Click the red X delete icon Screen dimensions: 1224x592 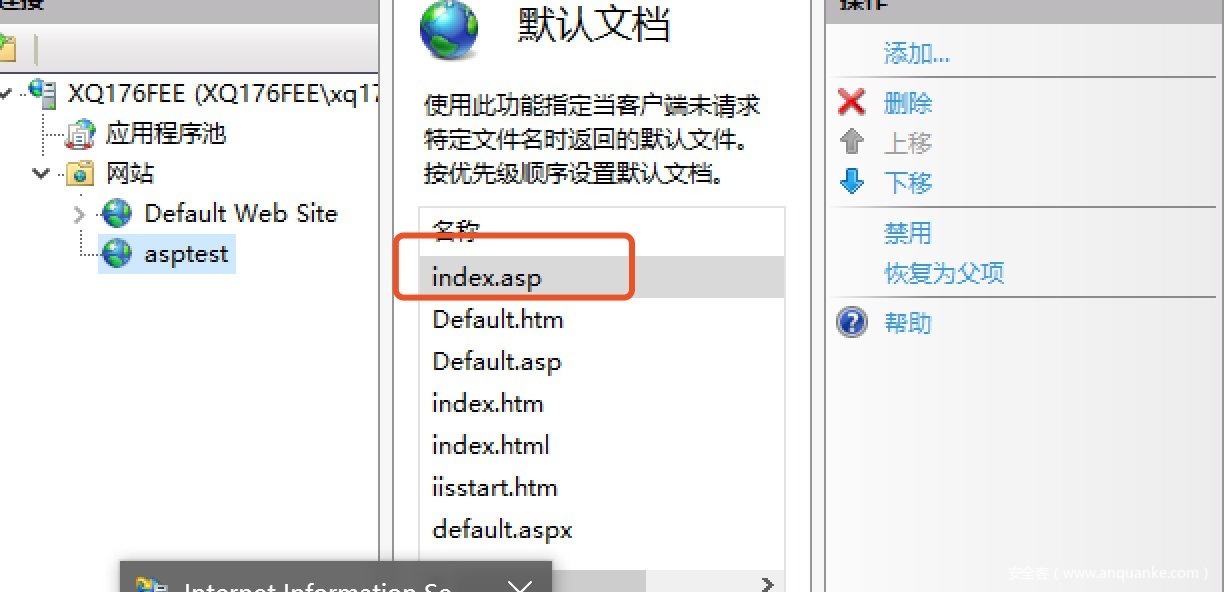[x=851, y=103]
